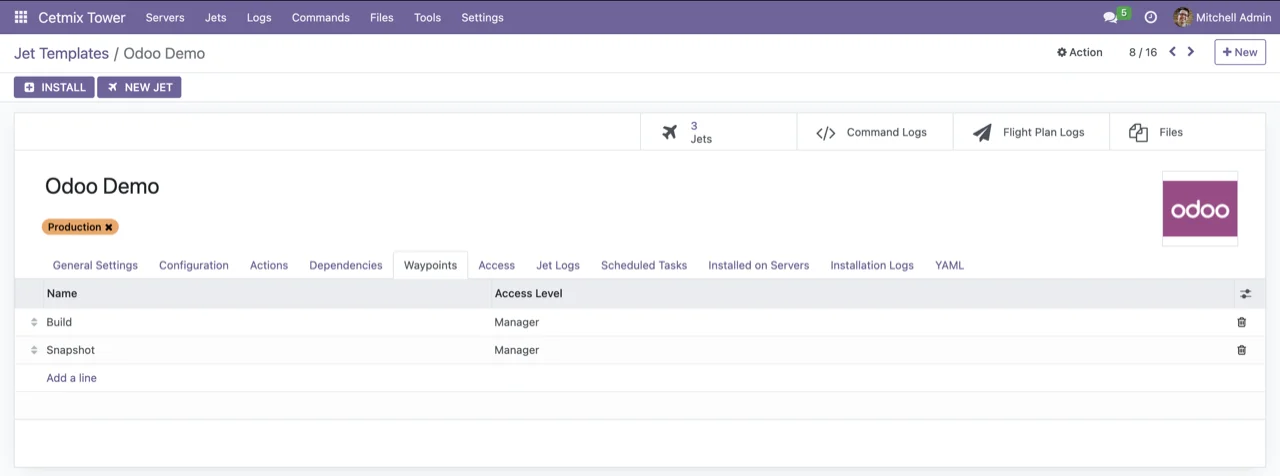
Task: Open column settings adjust icon
Action: 1245,294
